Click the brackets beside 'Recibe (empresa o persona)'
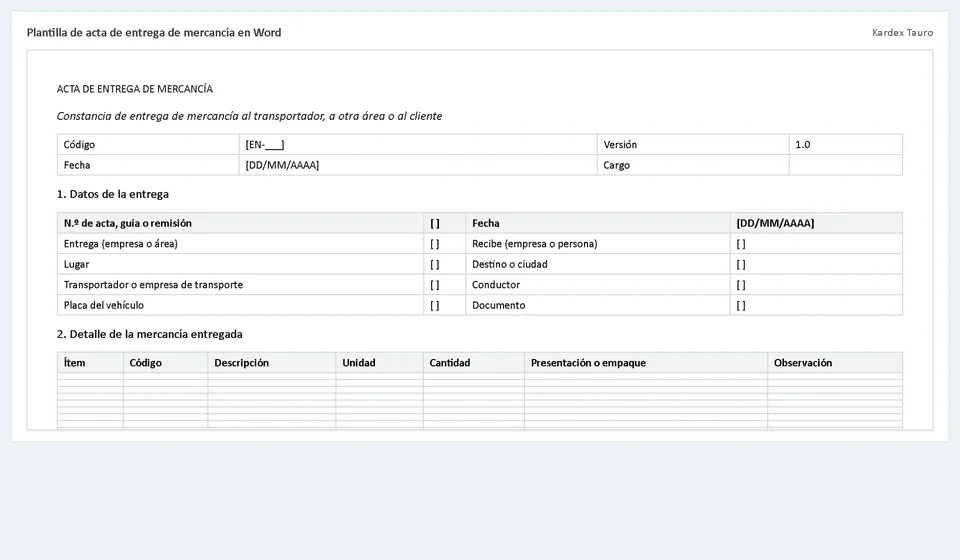The image size is (960, 560). [741, 244]
